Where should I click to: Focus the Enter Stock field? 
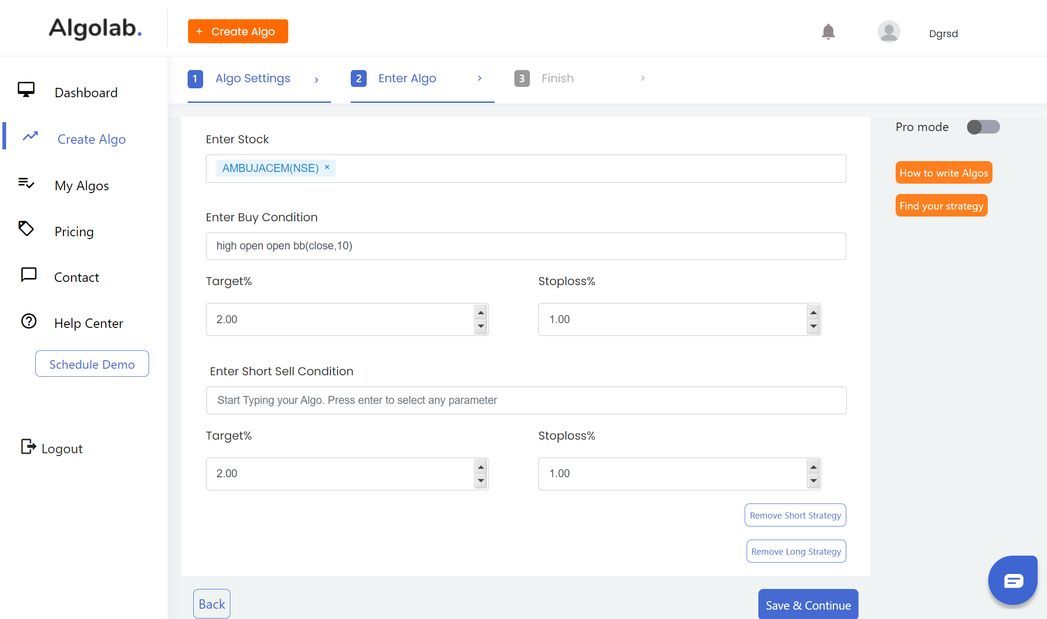click(x=526, y=168)
